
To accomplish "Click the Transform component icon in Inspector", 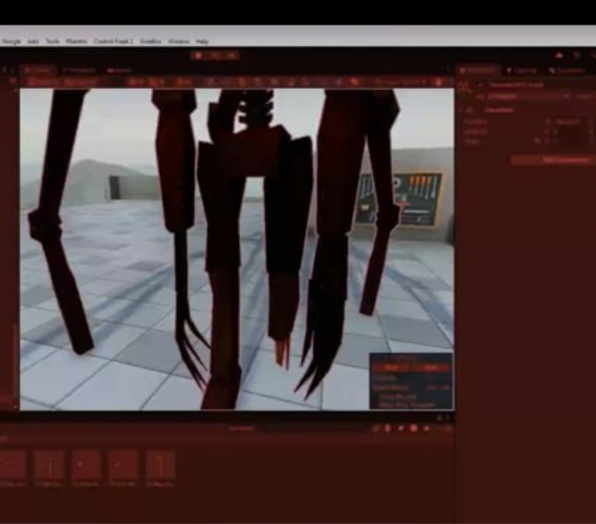I will point(470,110).
